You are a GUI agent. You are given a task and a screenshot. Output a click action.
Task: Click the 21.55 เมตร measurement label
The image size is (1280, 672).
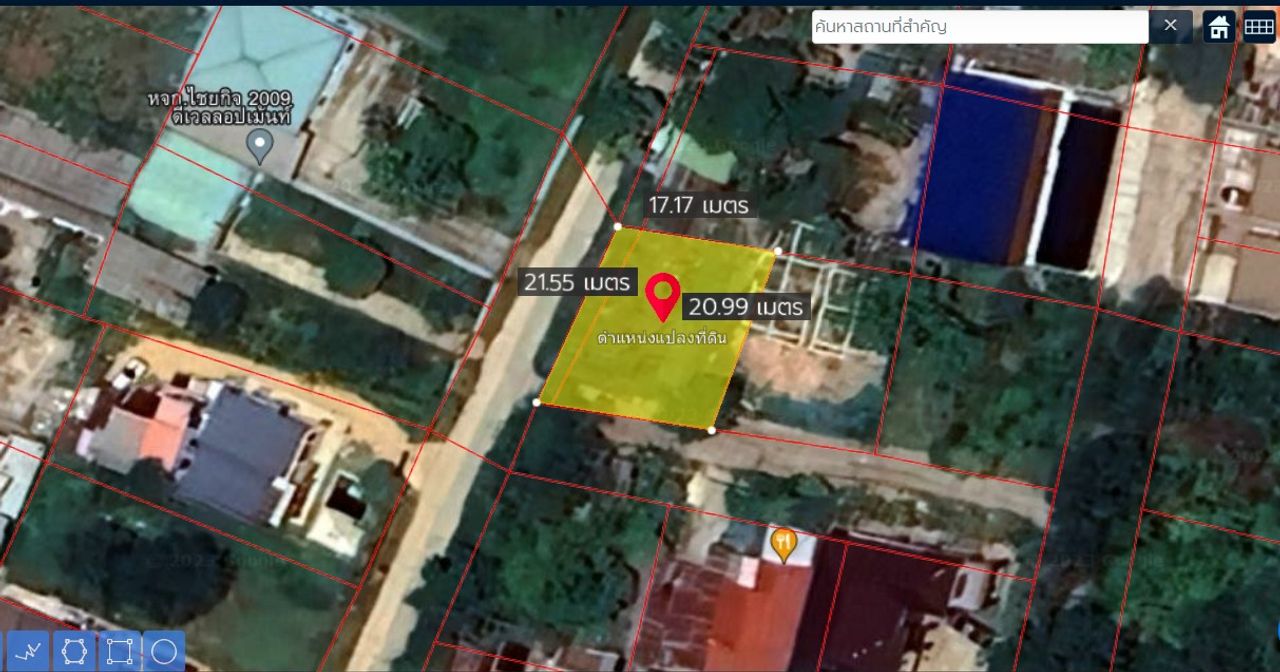pos(578,283)
